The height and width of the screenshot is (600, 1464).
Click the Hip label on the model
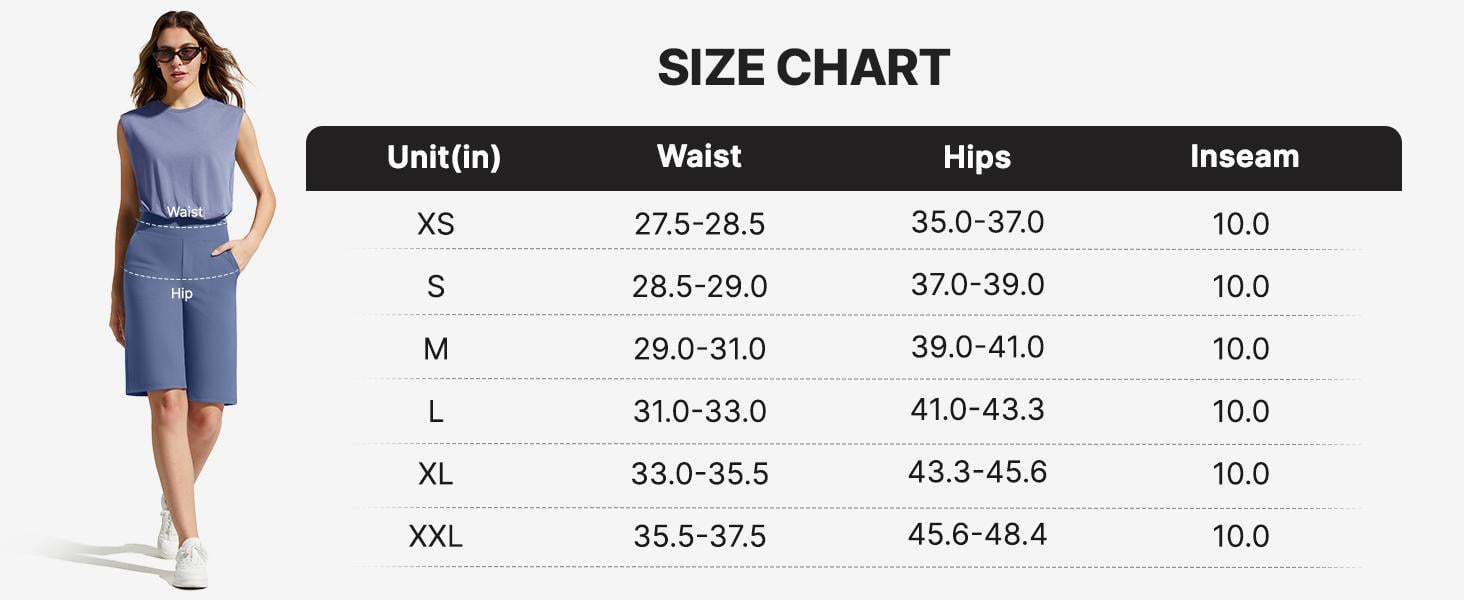(181, 293)
